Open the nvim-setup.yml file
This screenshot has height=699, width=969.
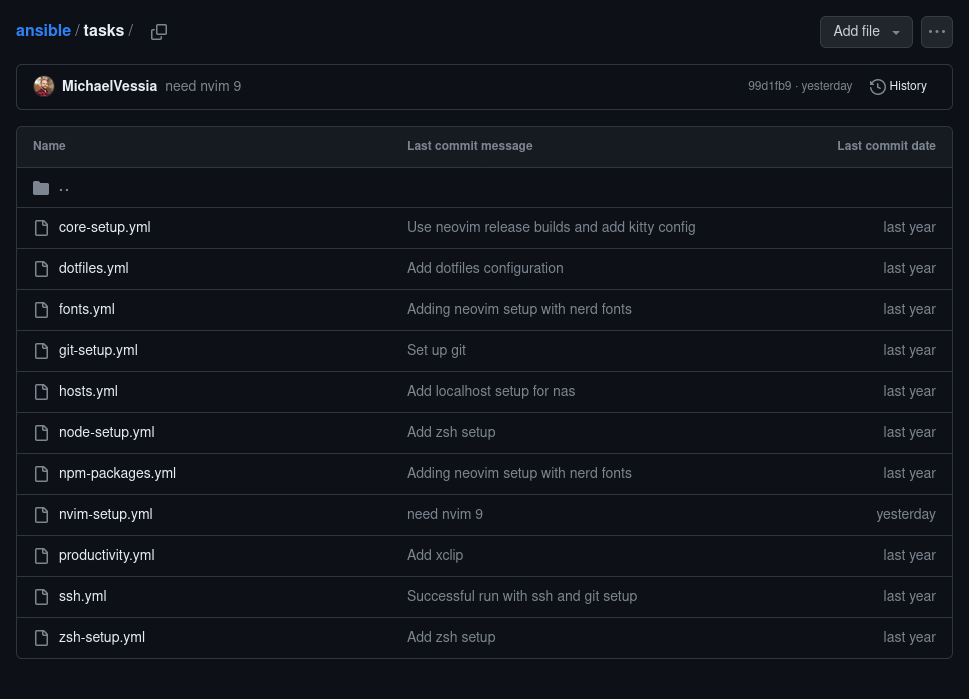click(x=106, y=515)
